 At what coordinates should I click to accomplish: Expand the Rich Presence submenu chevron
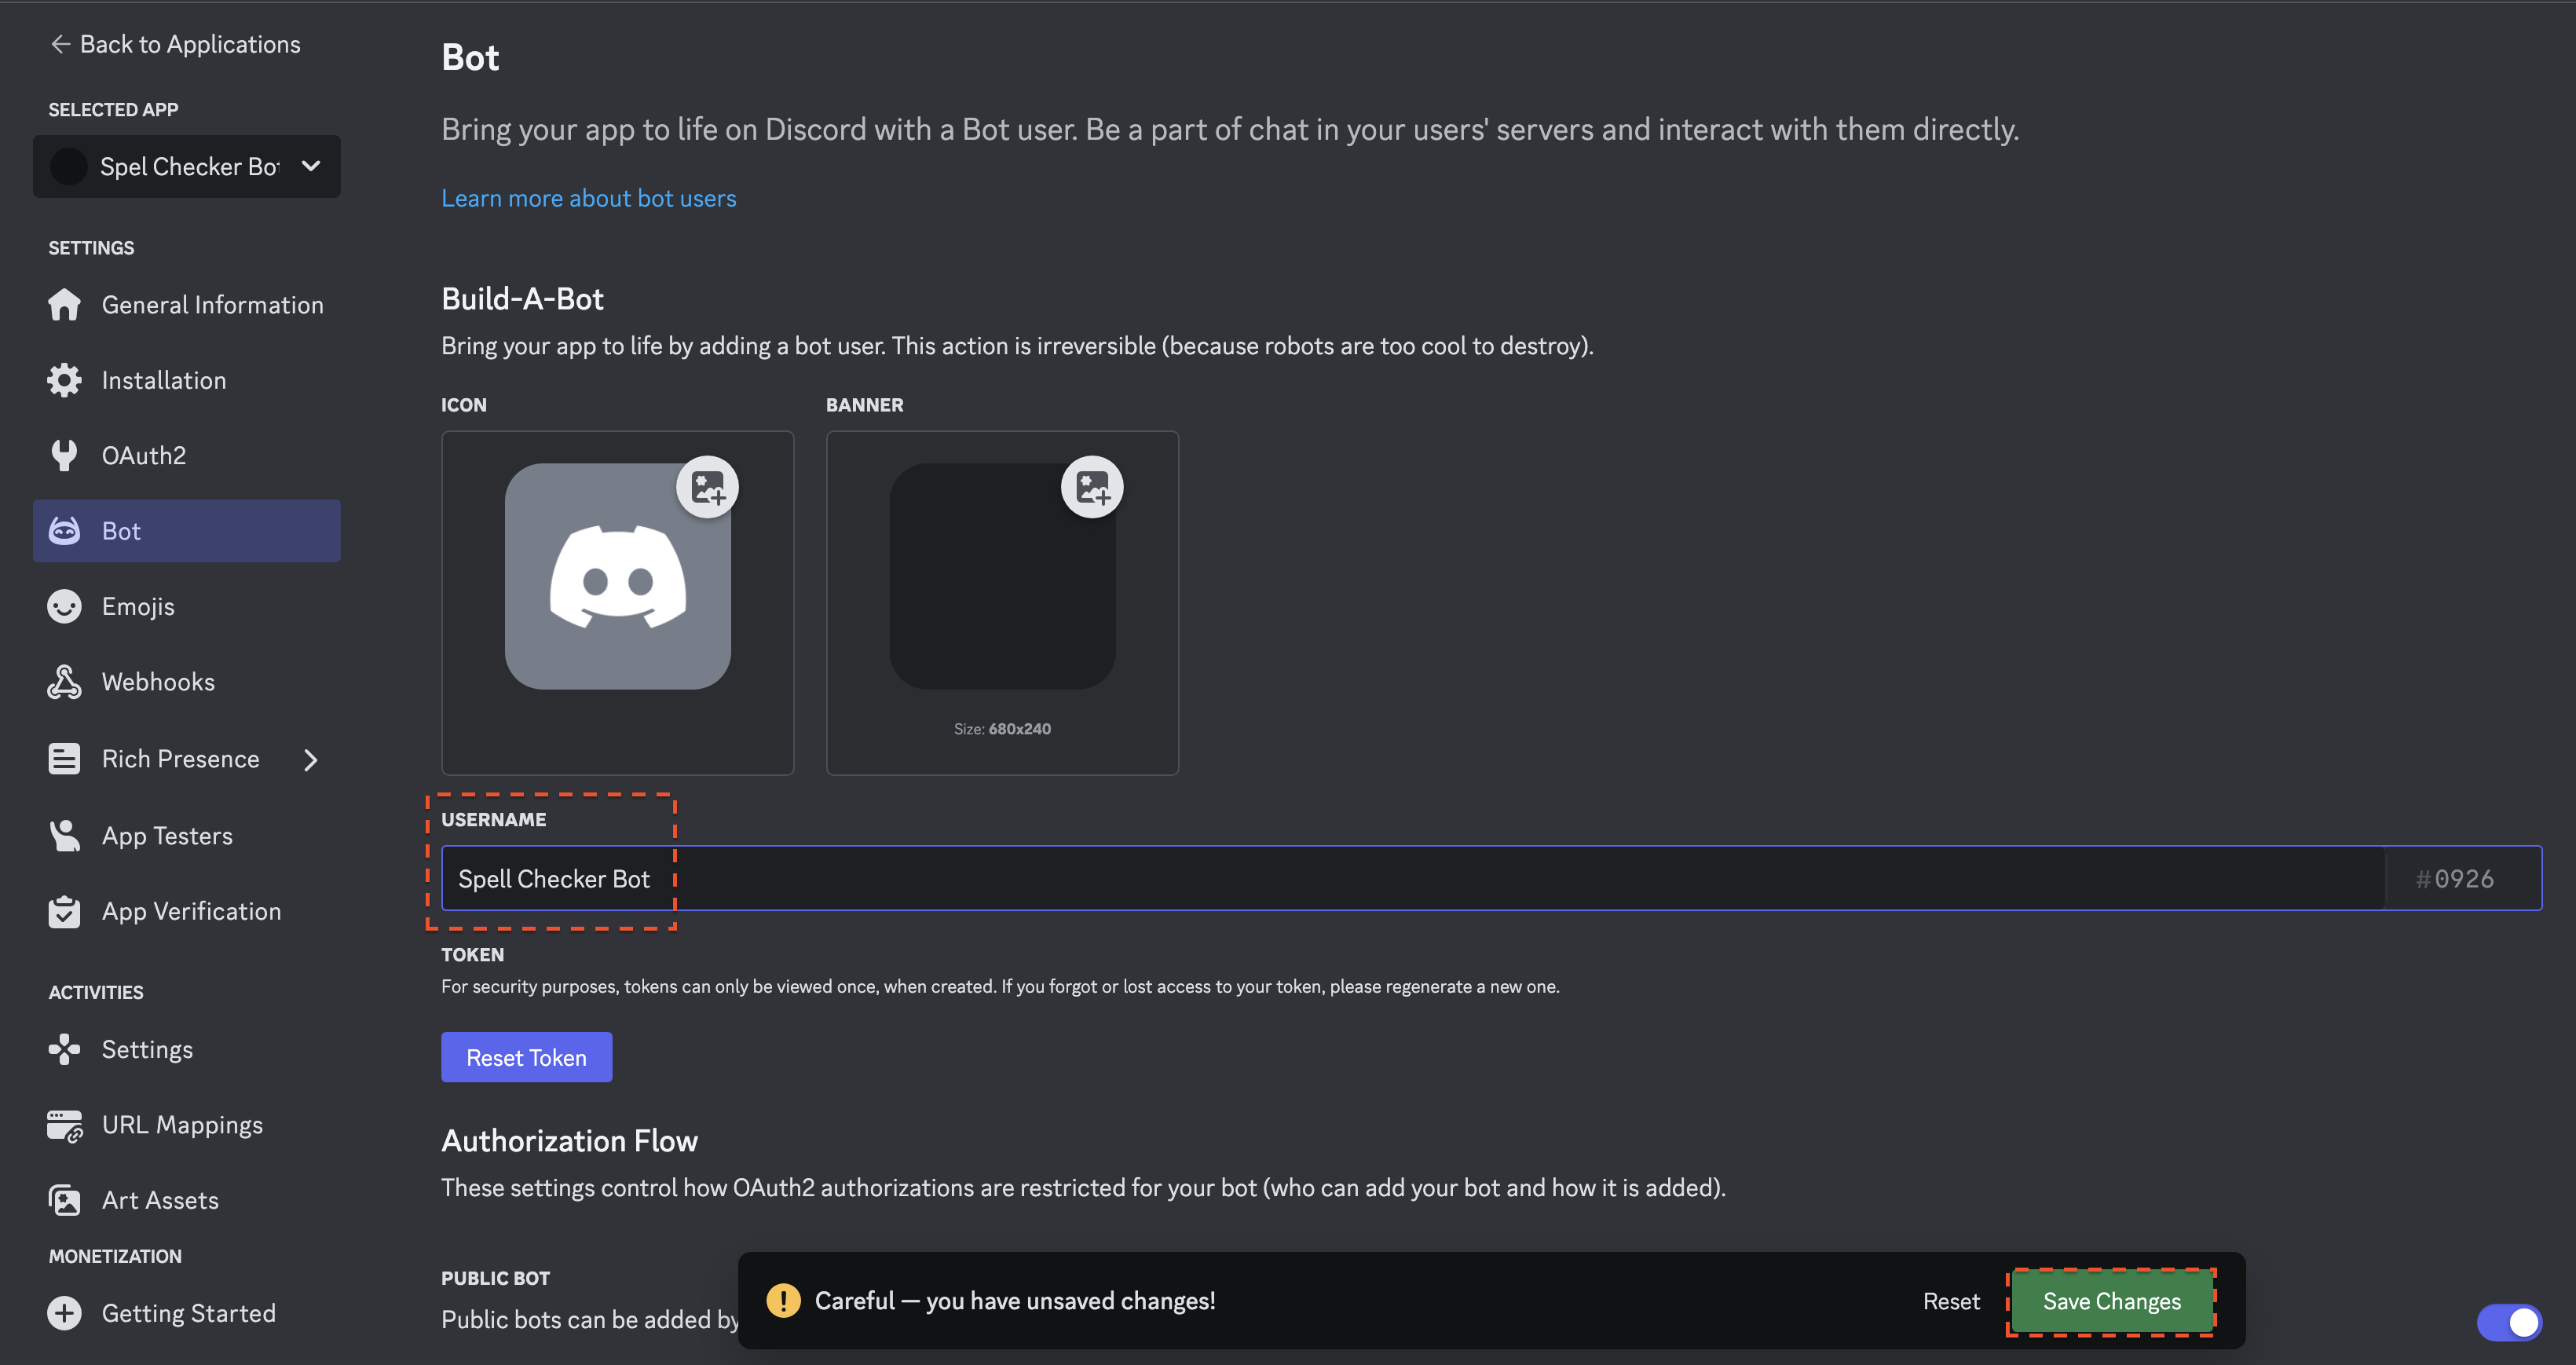[x=310, y=760]
